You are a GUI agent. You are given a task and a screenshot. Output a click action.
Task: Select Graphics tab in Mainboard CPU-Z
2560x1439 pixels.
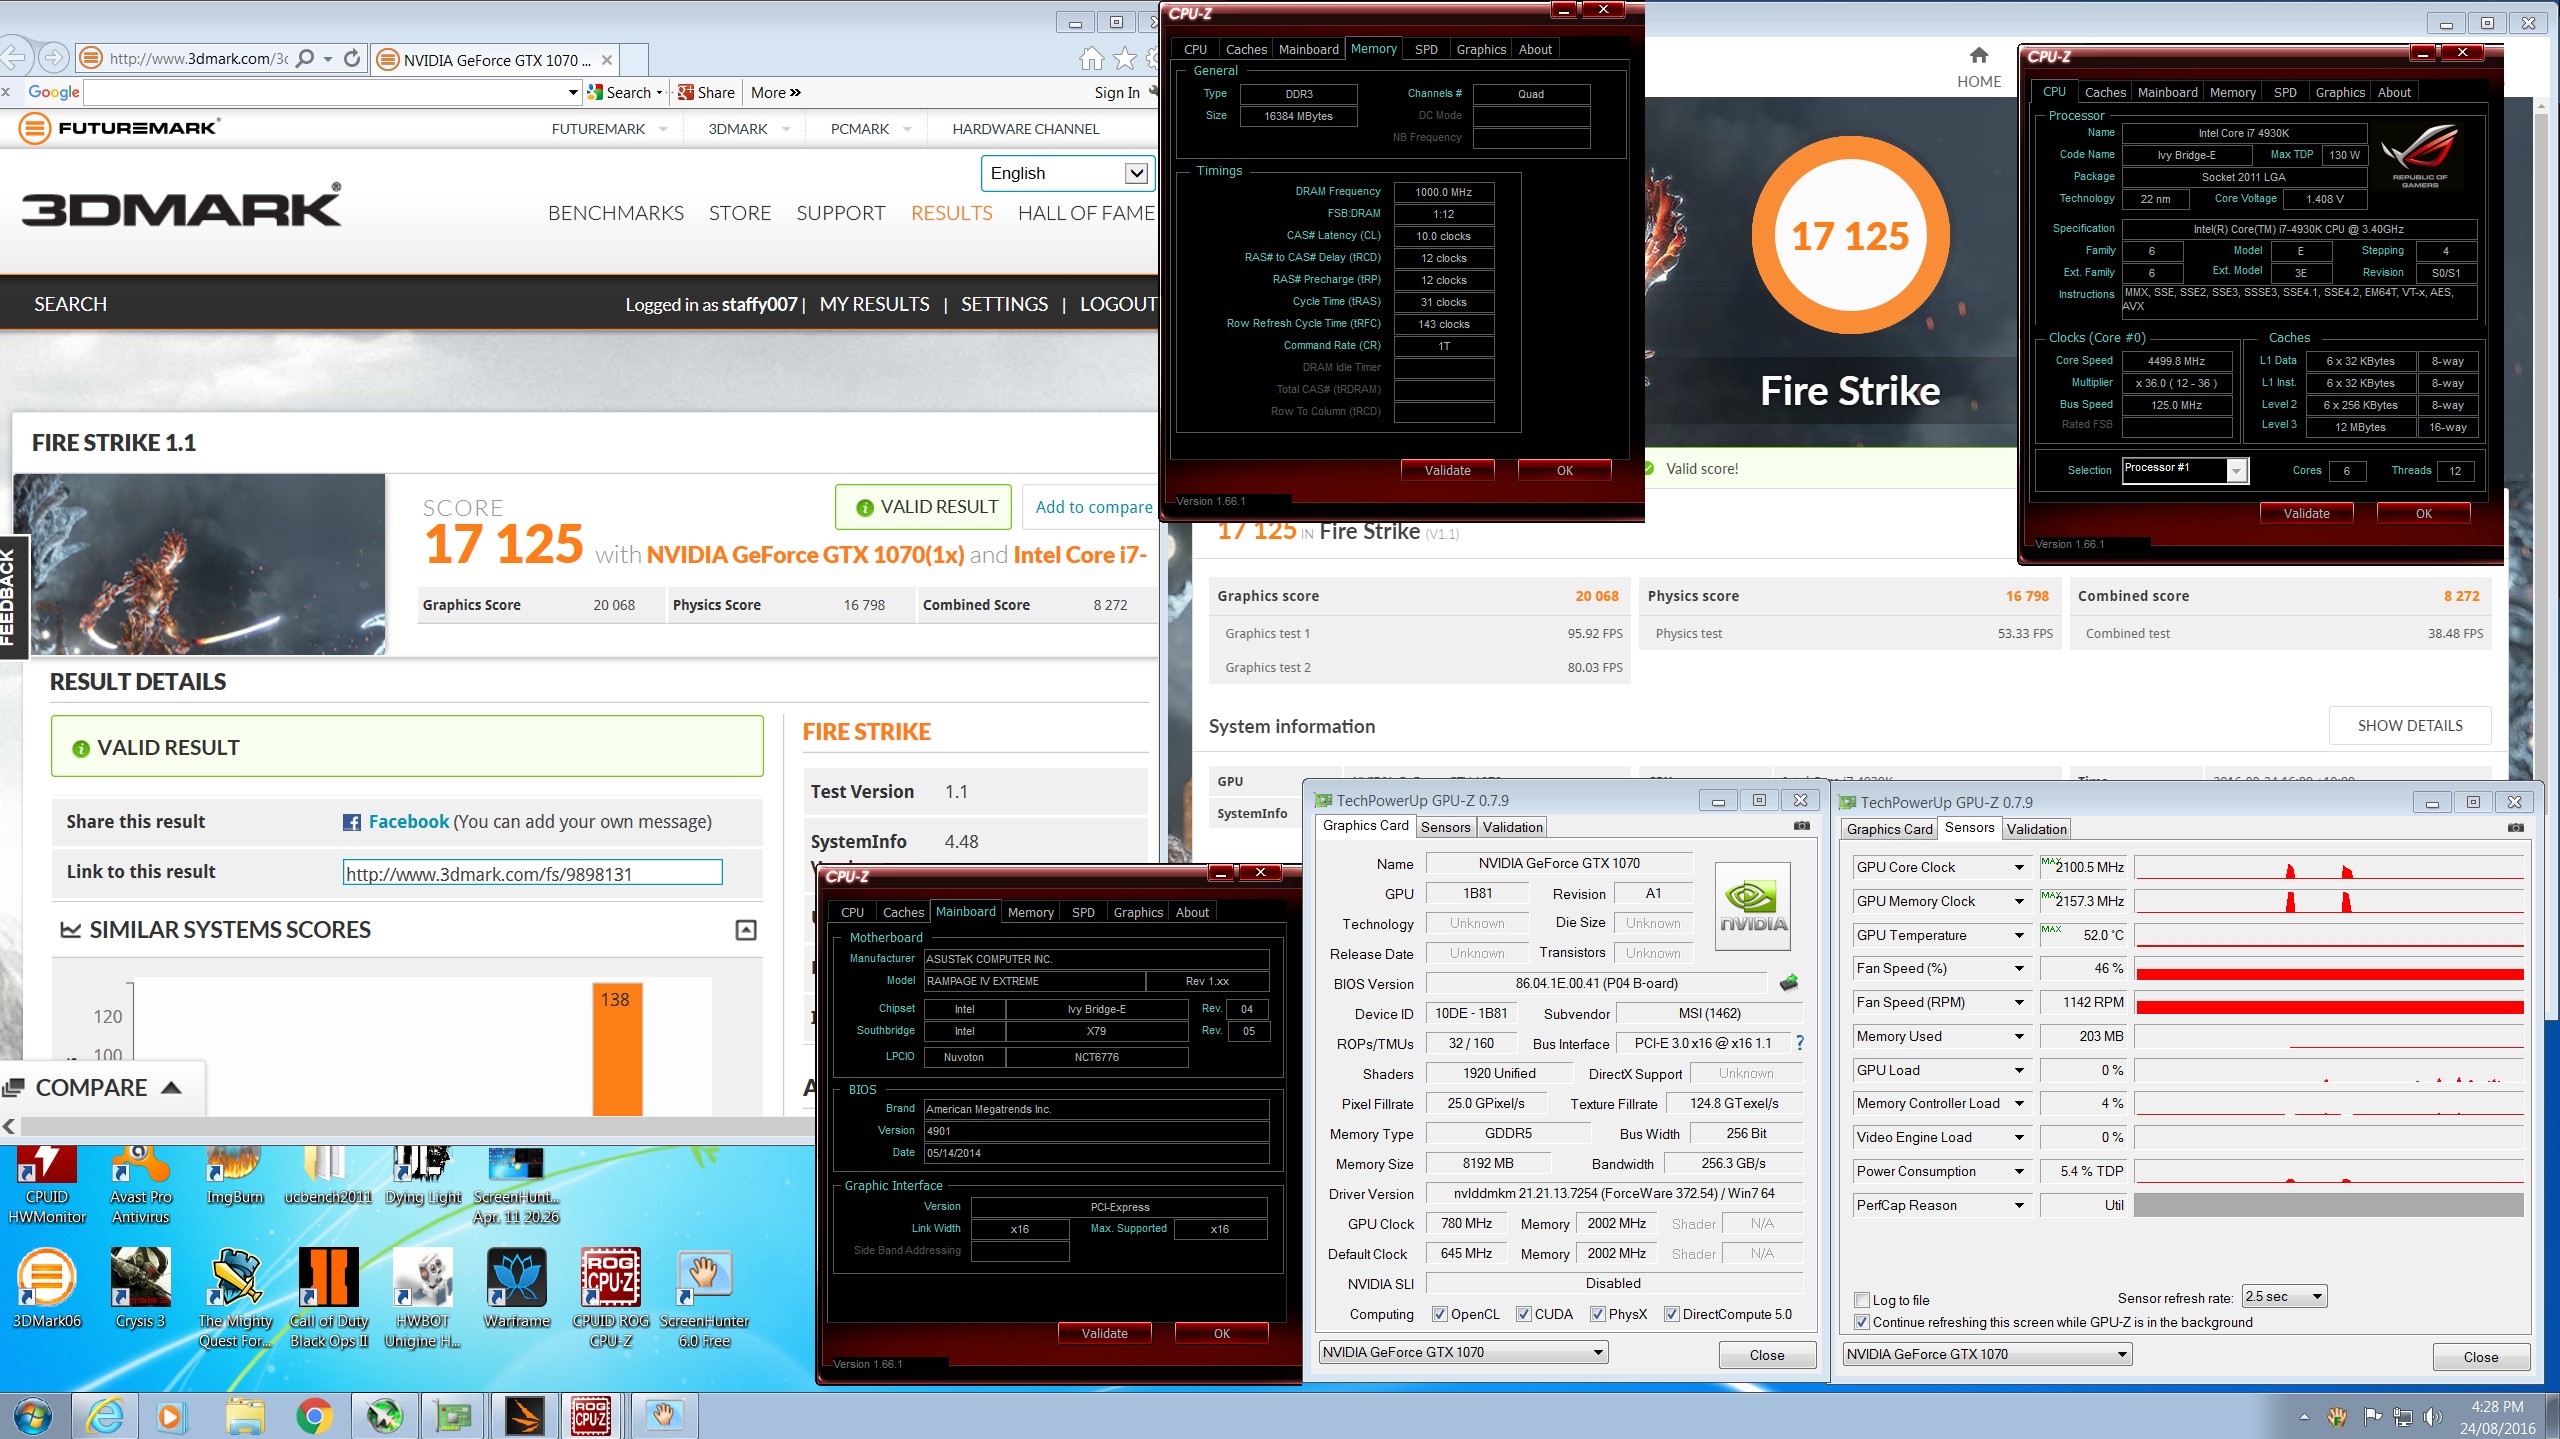[1138, 912]
